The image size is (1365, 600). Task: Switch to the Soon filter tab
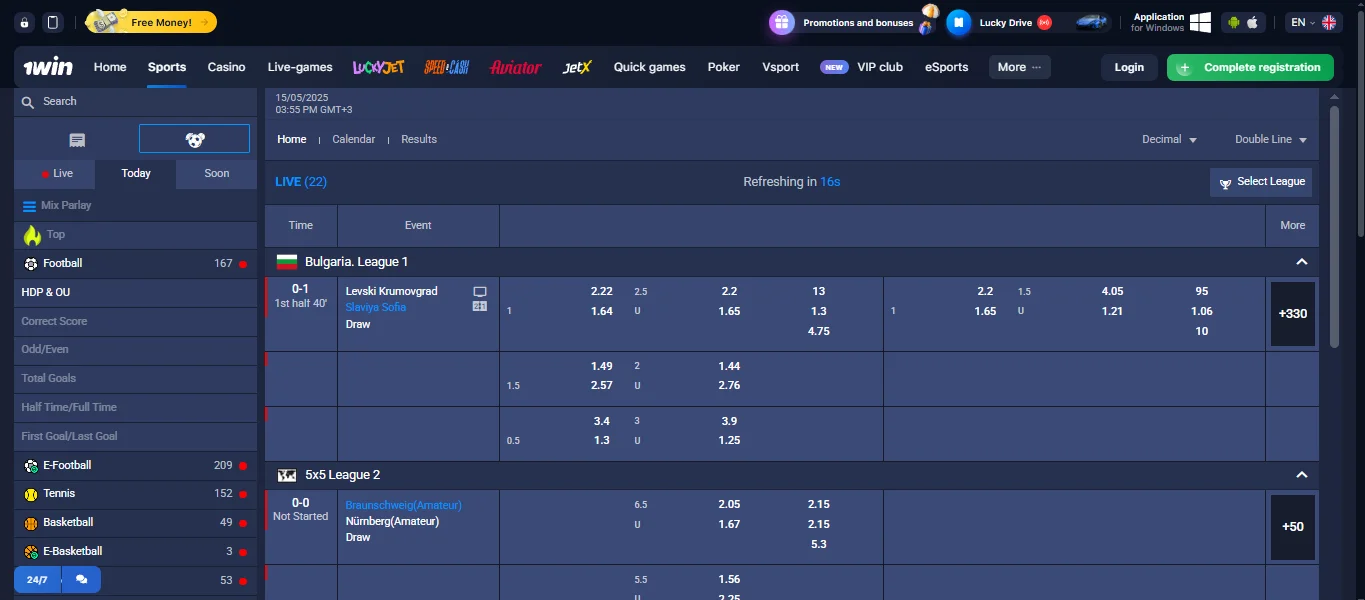[x=216, y=173]
